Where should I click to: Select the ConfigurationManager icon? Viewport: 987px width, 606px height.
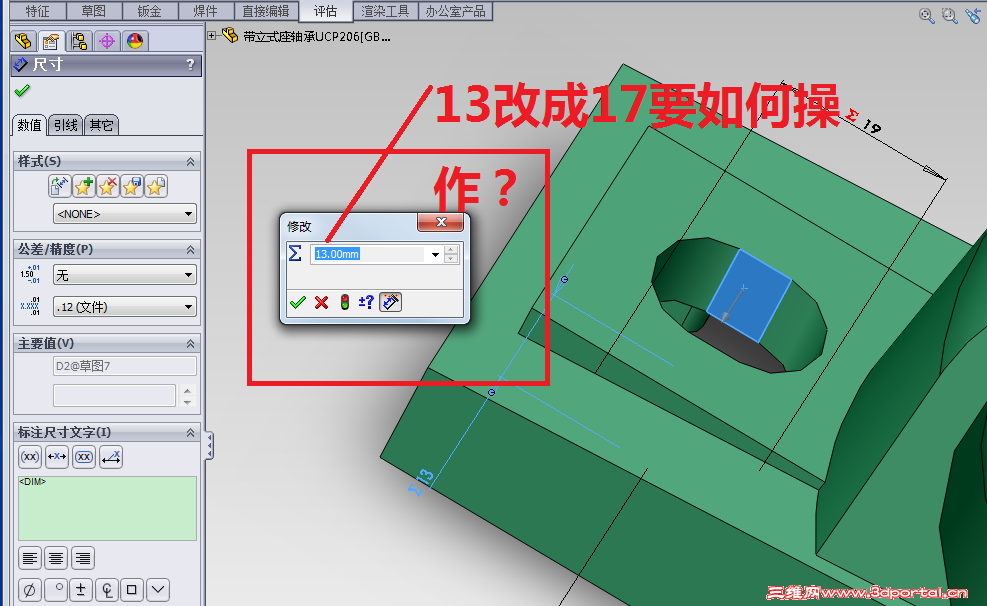(x=78, y=41)
